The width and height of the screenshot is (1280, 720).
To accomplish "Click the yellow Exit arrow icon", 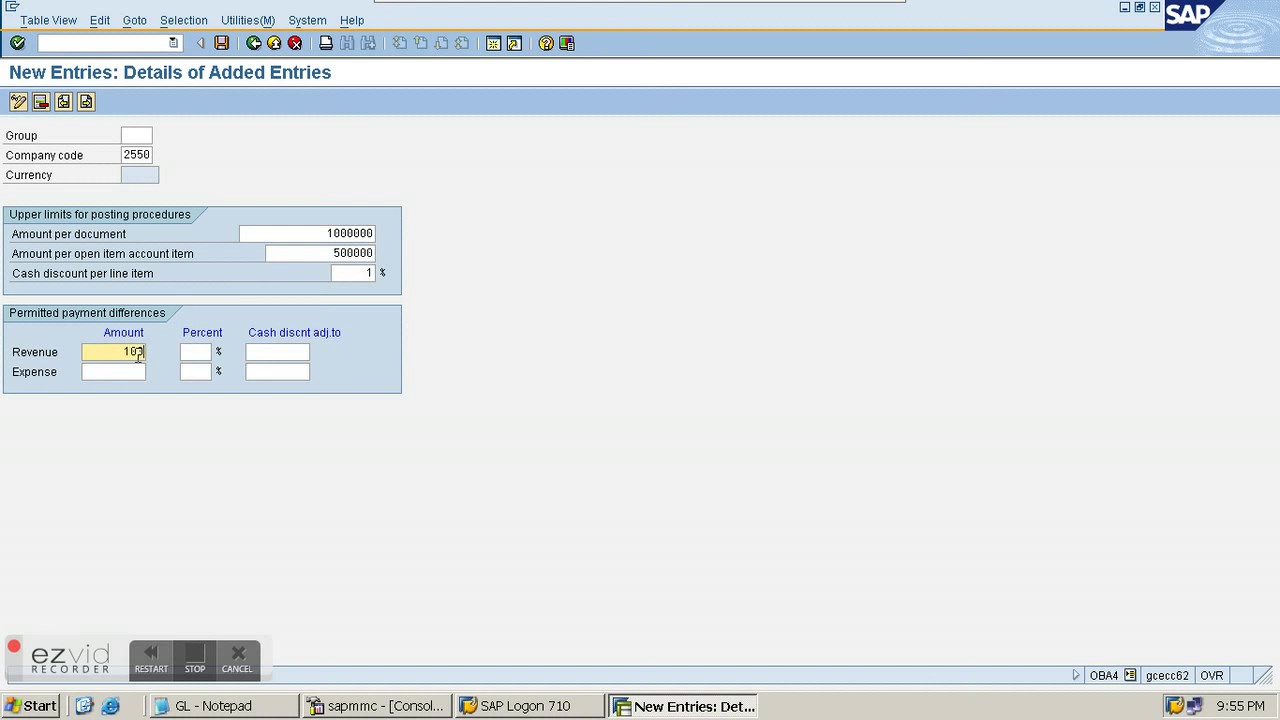I will click(274, 43).
